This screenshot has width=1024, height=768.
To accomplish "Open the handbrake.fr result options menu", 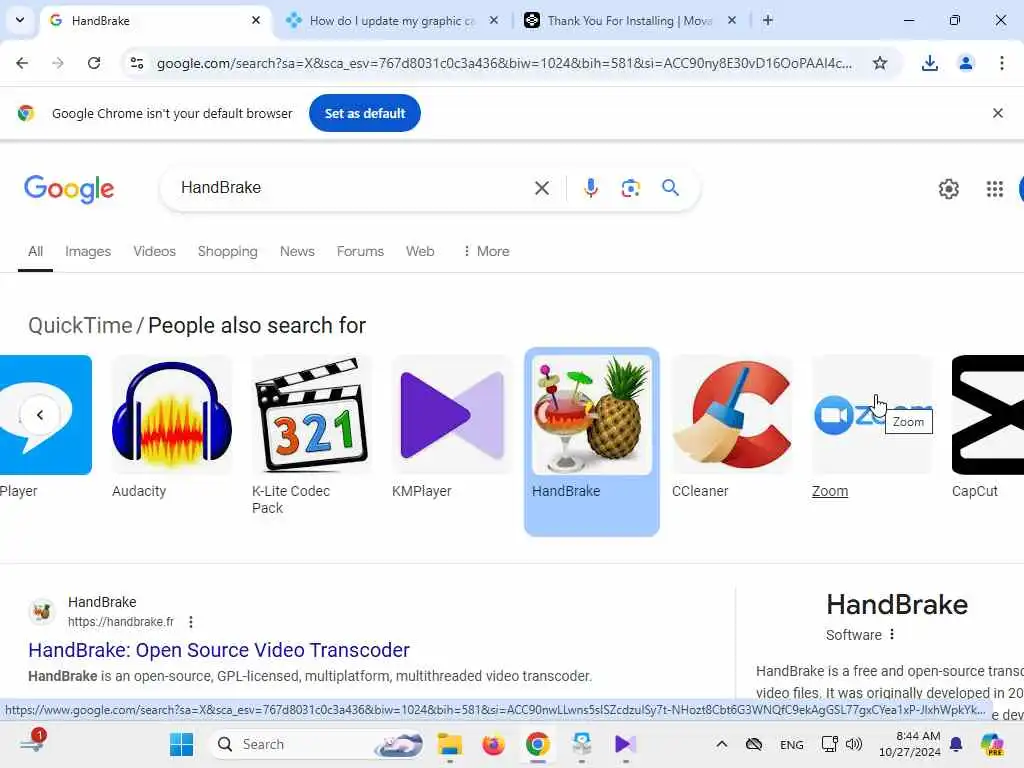I will 191,622.
